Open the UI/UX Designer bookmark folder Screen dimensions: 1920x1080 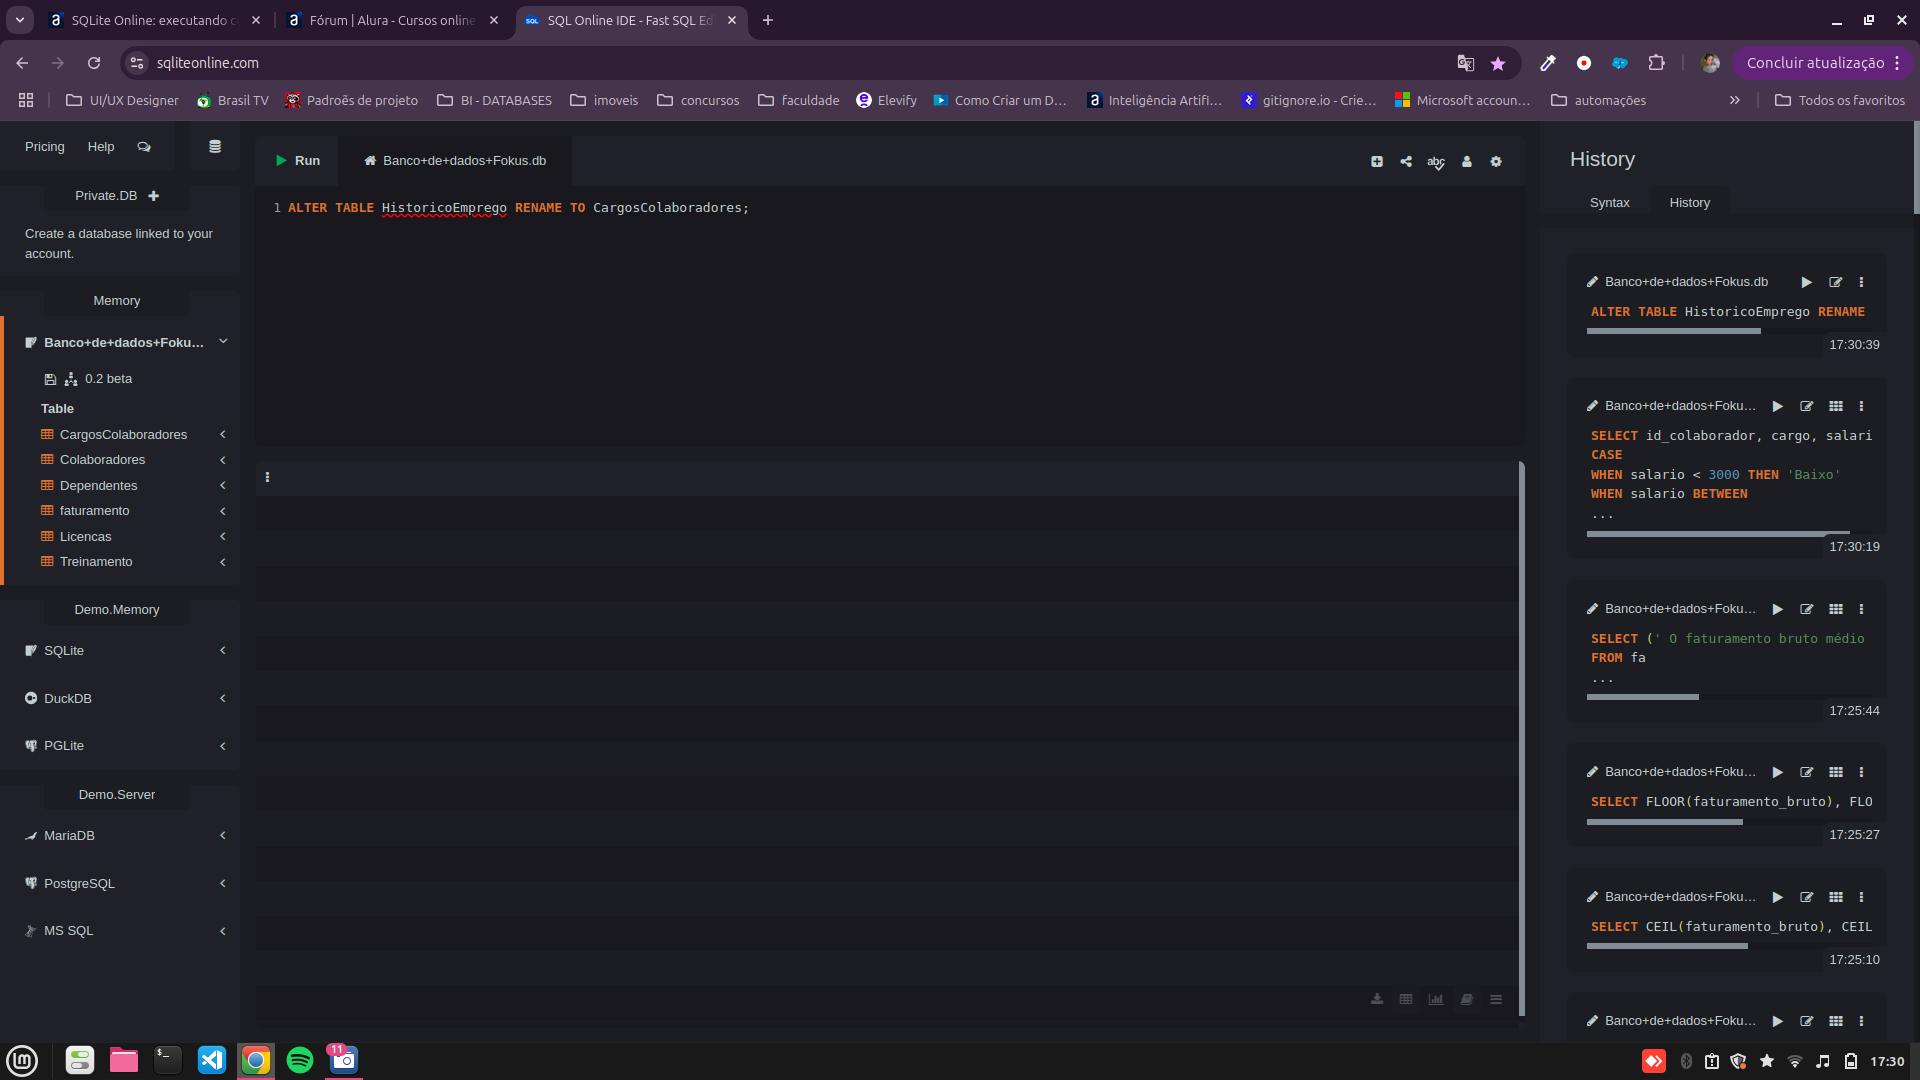[122, 101]
